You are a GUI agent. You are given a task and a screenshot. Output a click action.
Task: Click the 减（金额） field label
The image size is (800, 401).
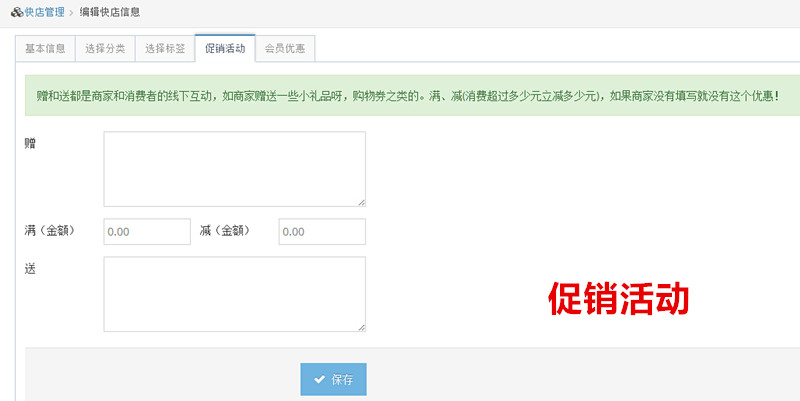(225, 231)
